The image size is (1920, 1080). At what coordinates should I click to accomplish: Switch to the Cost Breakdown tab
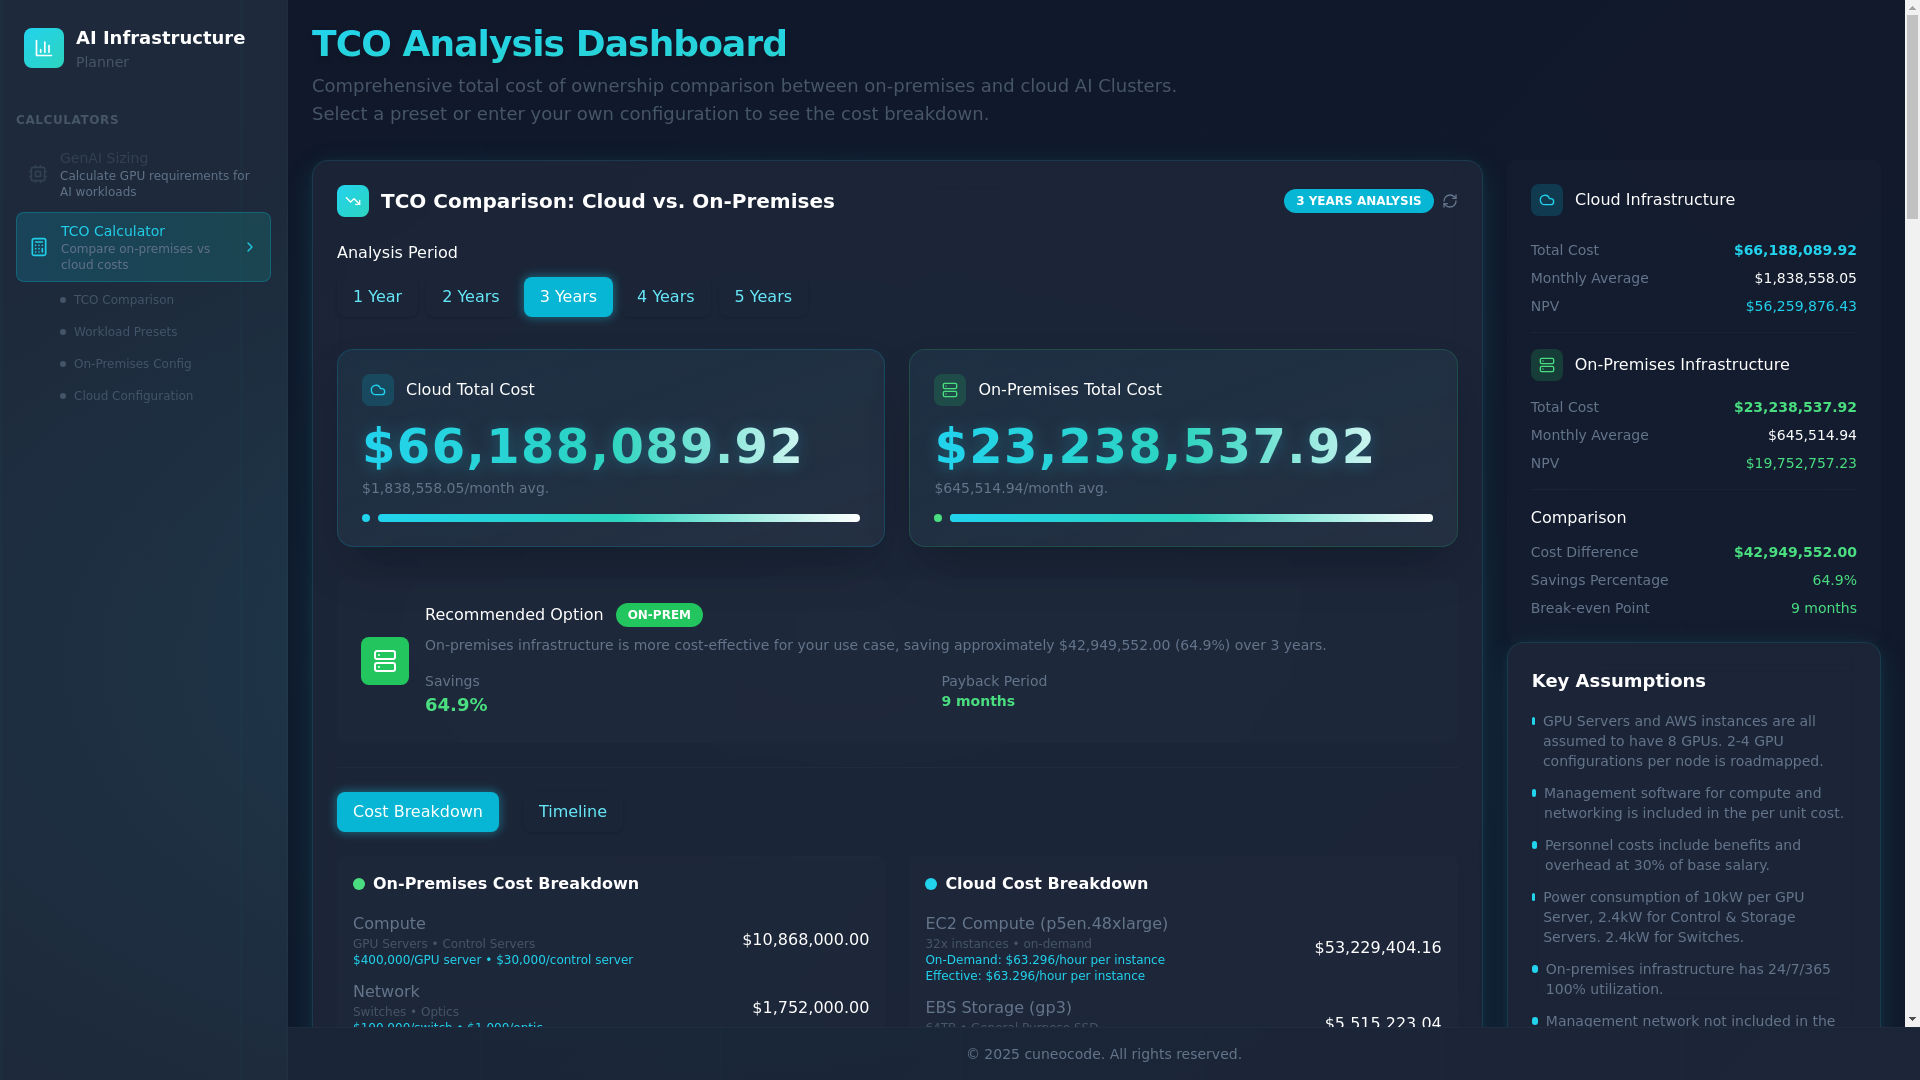tap(418, 812)
